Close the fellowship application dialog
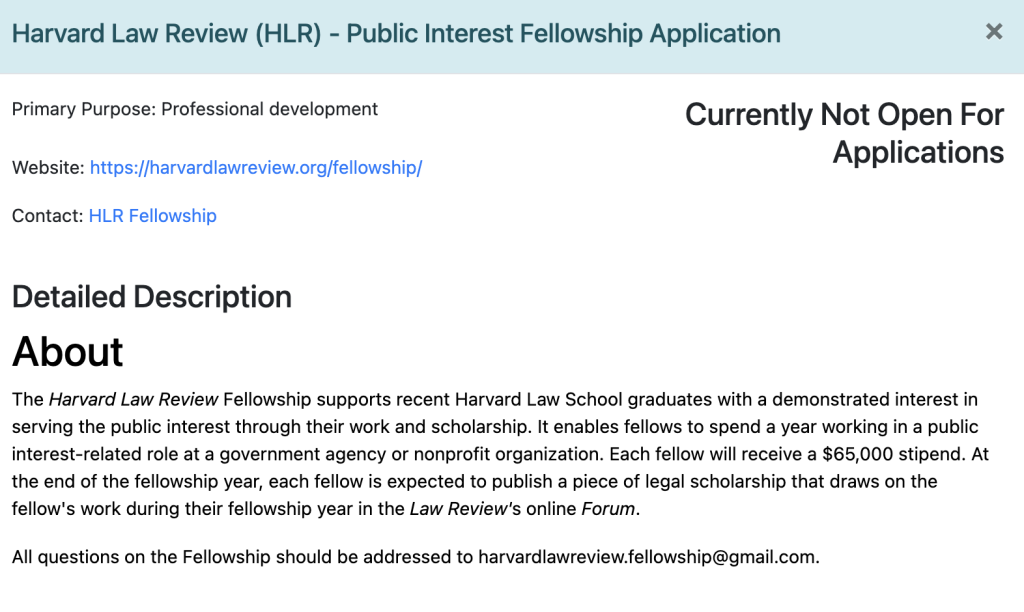 pyautogui.click(x=993, y=32)
